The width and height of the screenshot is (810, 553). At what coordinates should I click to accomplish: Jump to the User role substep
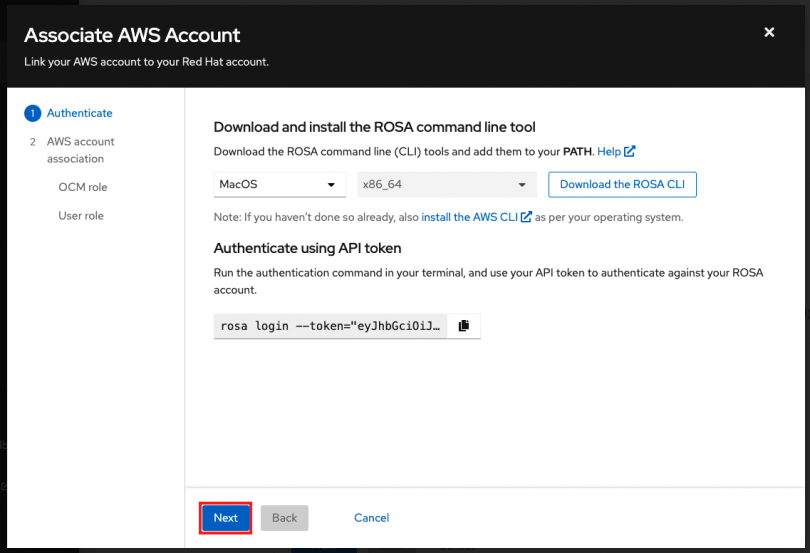point(81,216)
